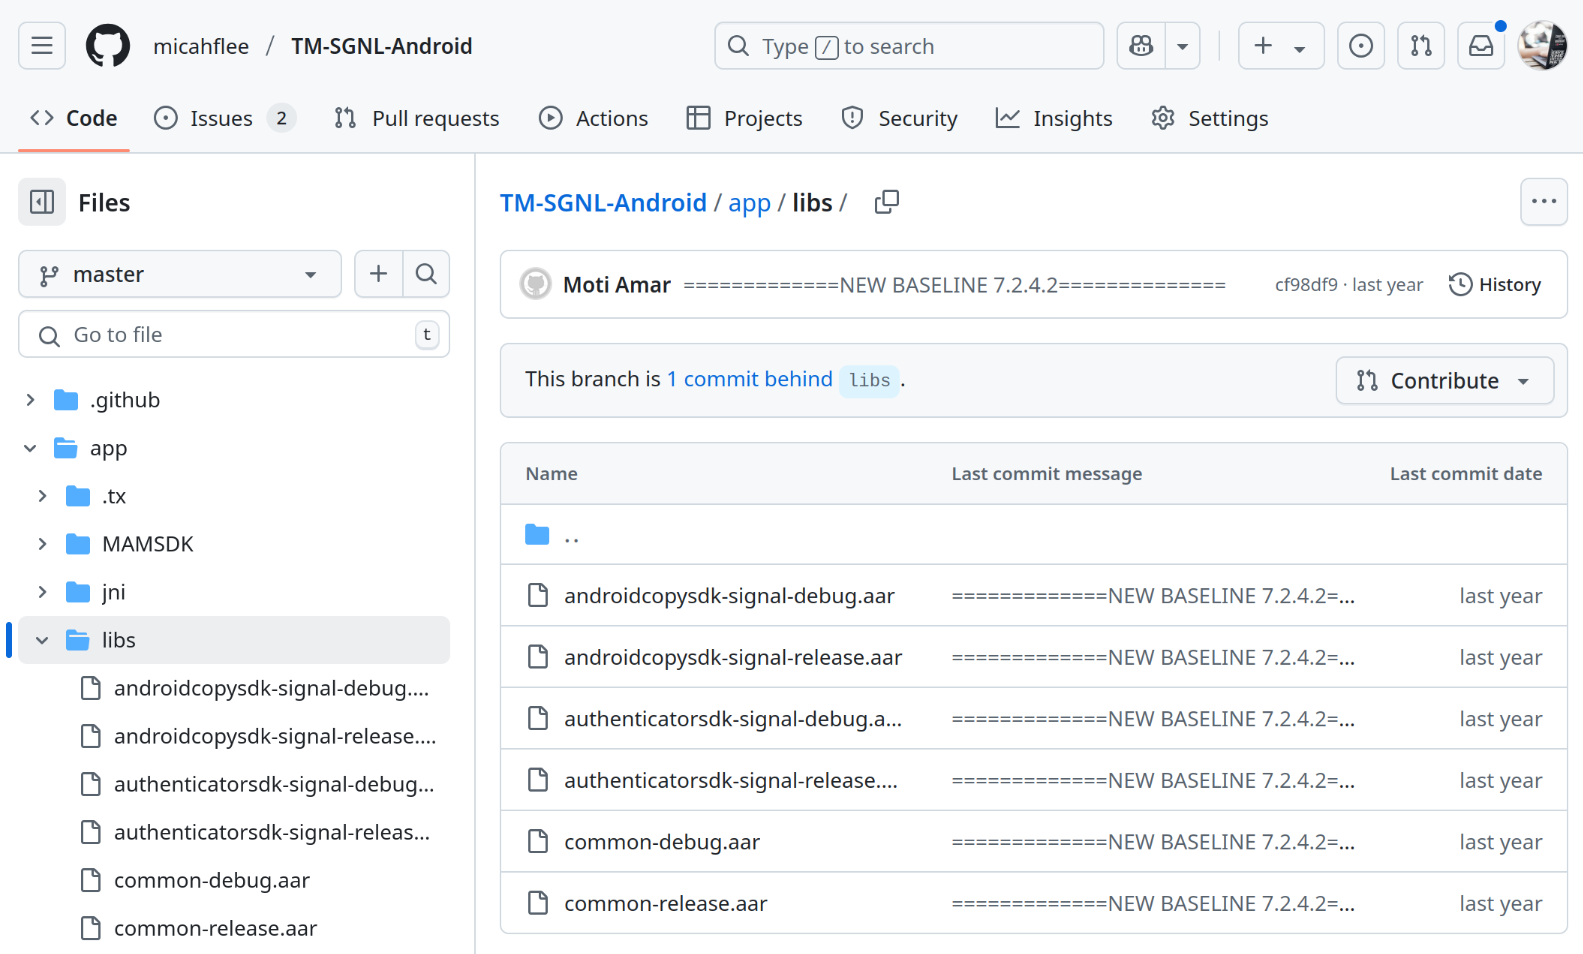
Task: Add a new file with plus button
Action: click(x=378, y=274)
